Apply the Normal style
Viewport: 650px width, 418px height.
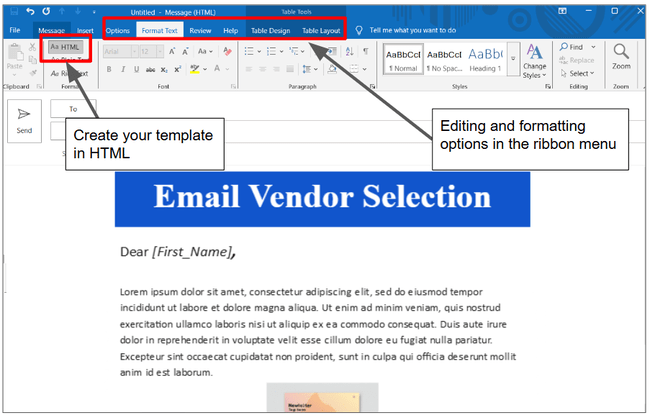coord(403,60)
